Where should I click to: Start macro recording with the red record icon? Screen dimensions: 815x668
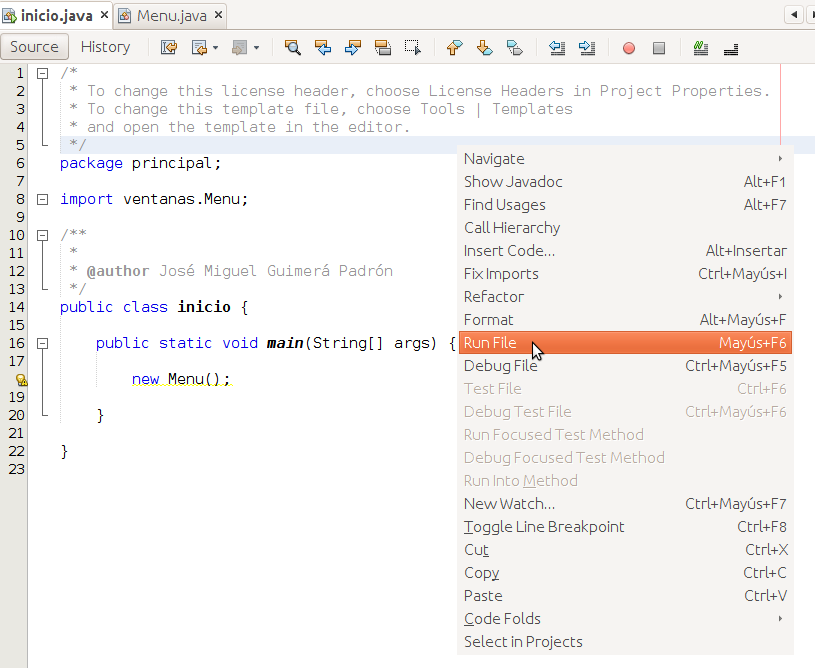tap(630, 47)
